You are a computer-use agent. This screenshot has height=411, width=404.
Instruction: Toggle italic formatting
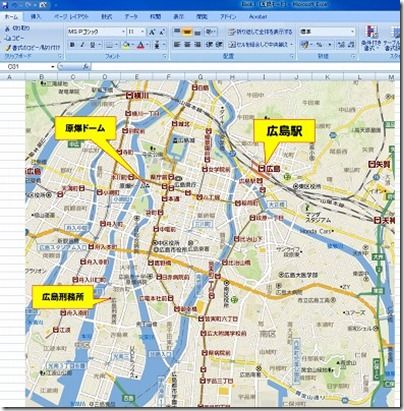(82, 45)
